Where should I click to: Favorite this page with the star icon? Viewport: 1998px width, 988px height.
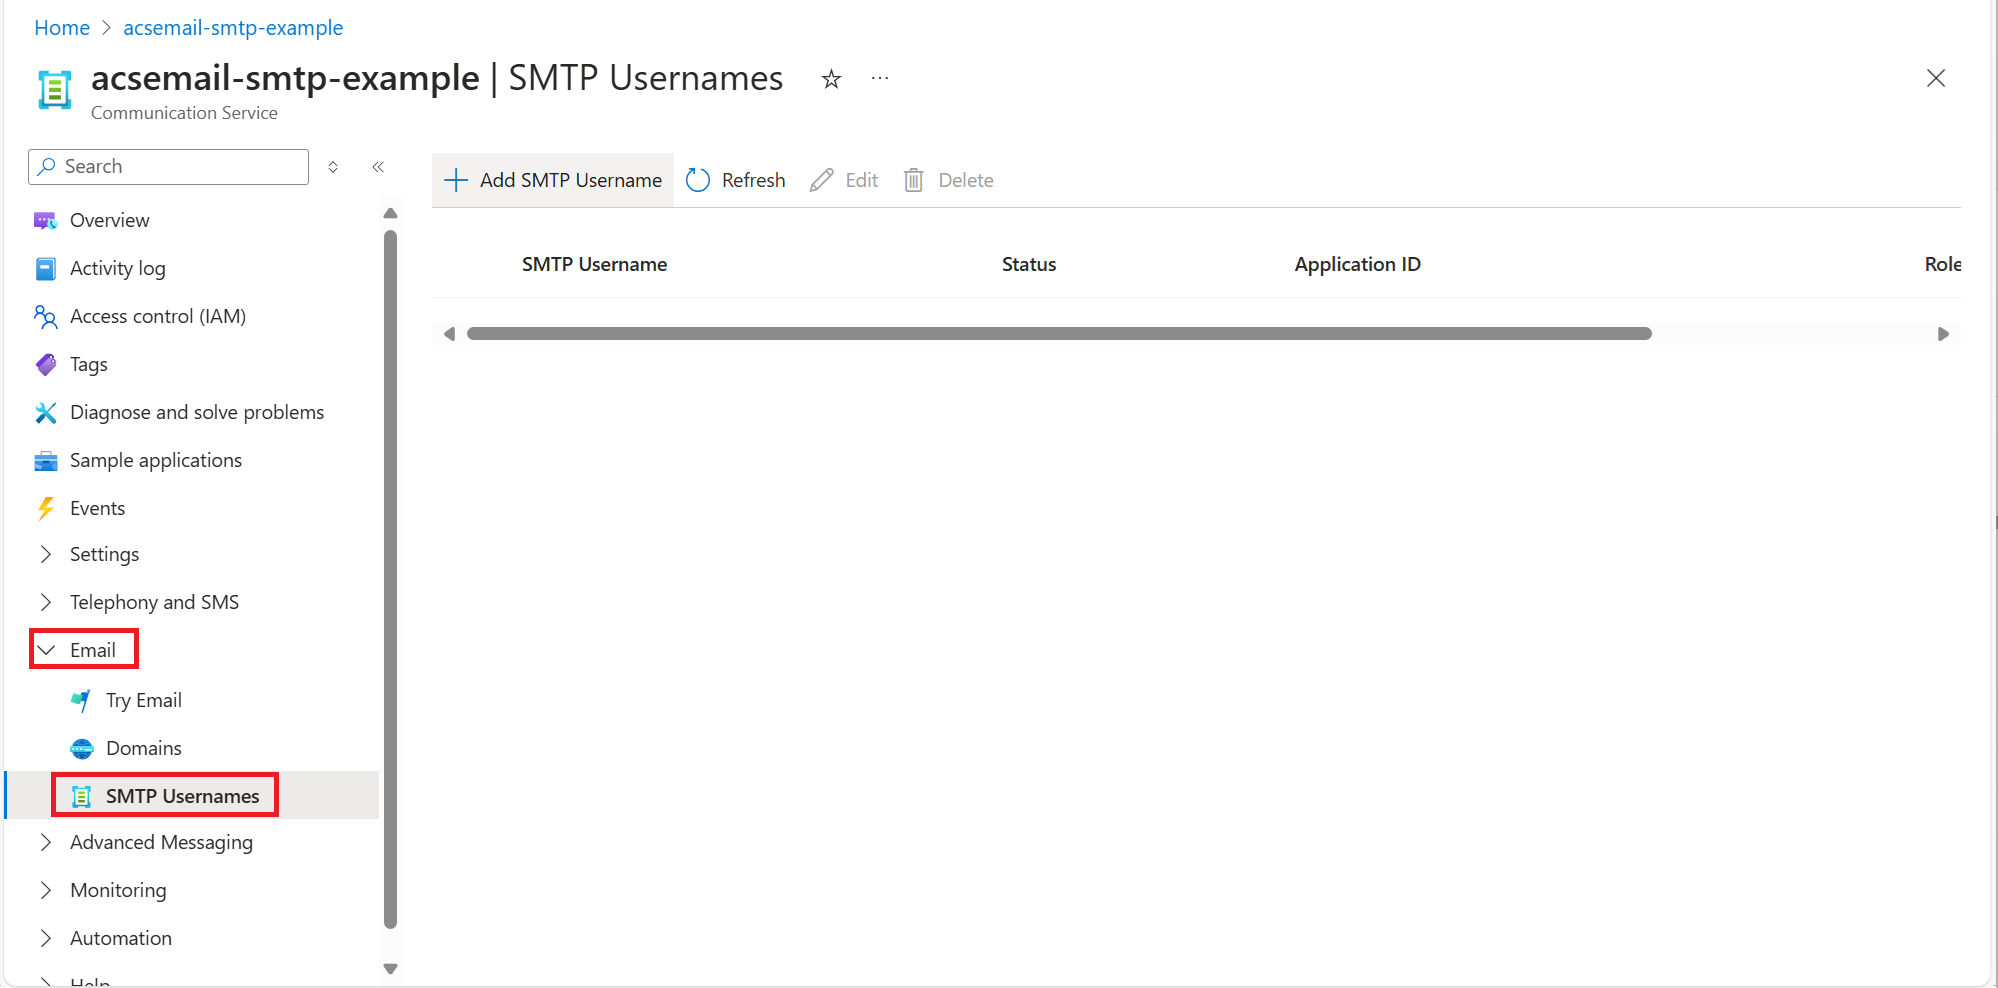point(831,78)
